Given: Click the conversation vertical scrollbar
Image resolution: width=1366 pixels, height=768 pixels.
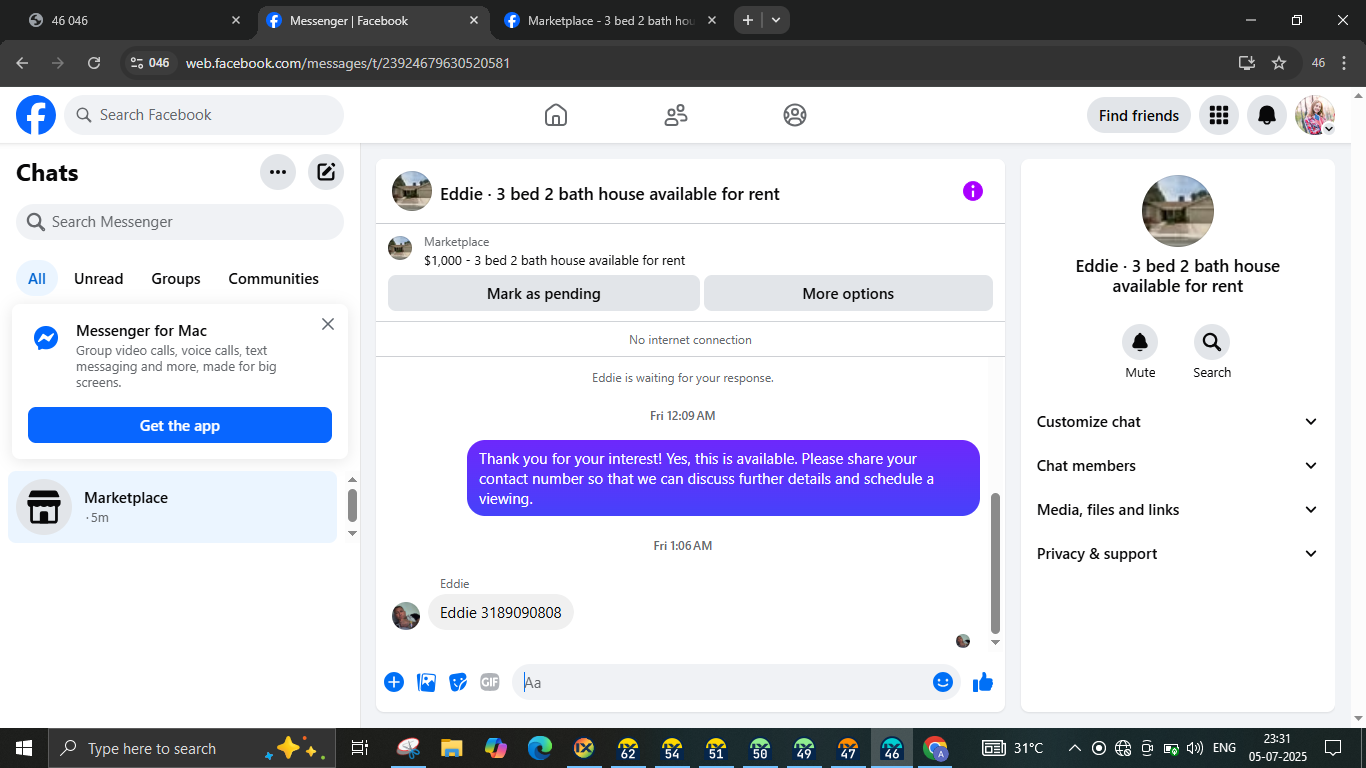Looking at the screenshot, I should [995, 562].
